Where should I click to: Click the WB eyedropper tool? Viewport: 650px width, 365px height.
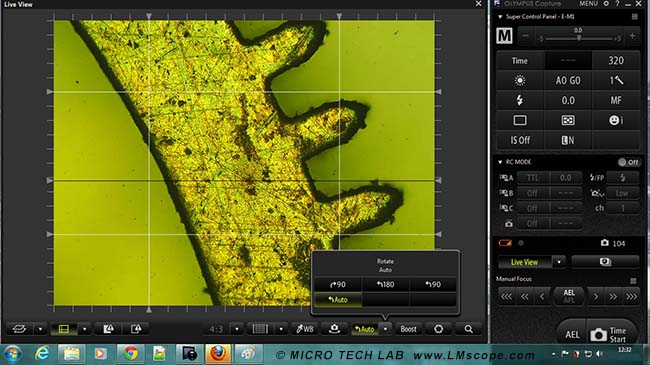pyautogui.click(x=305, y=329)
